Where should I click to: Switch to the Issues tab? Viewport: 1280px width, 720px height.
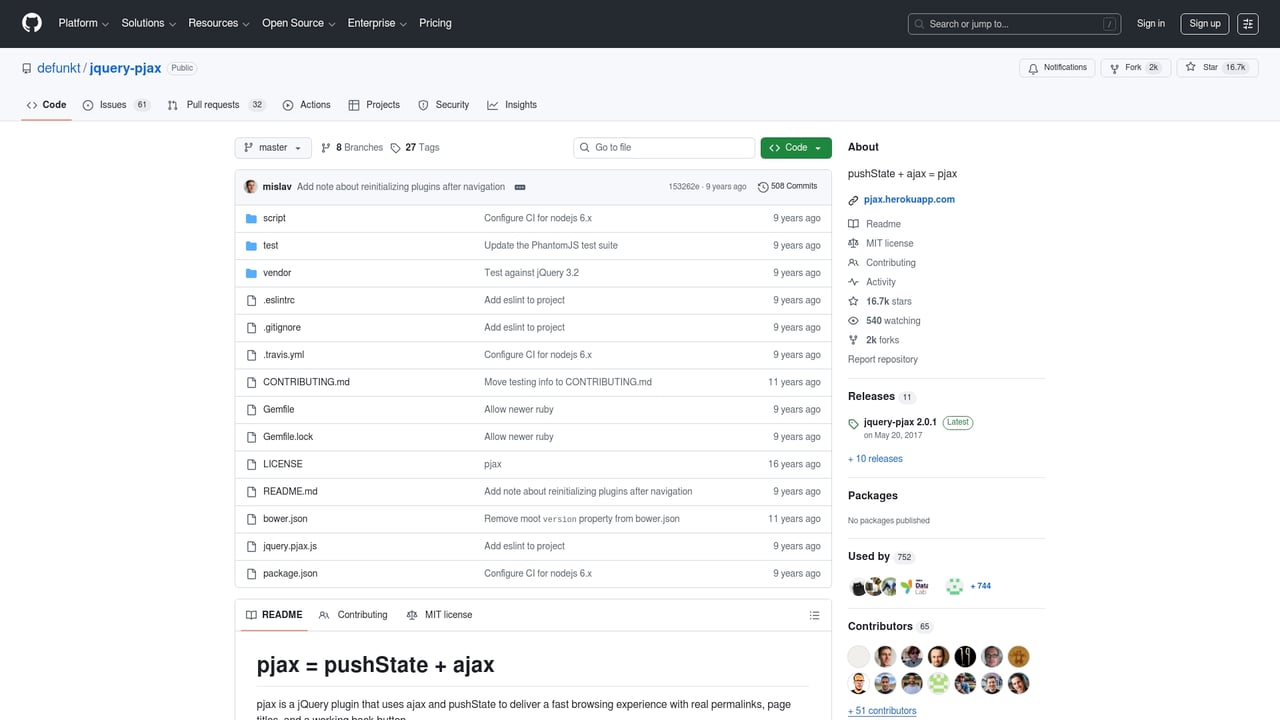click(115, 104)
